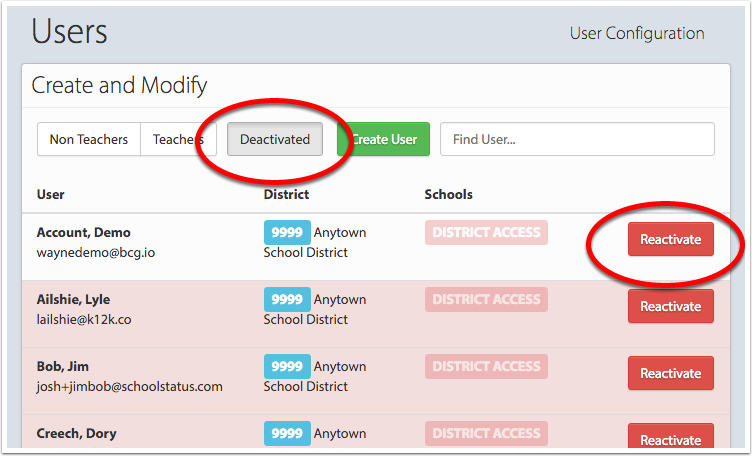This screenshot has width=752, height=456.
Task: Select the name 'Account, Demo'
Action: click(83, 233)
